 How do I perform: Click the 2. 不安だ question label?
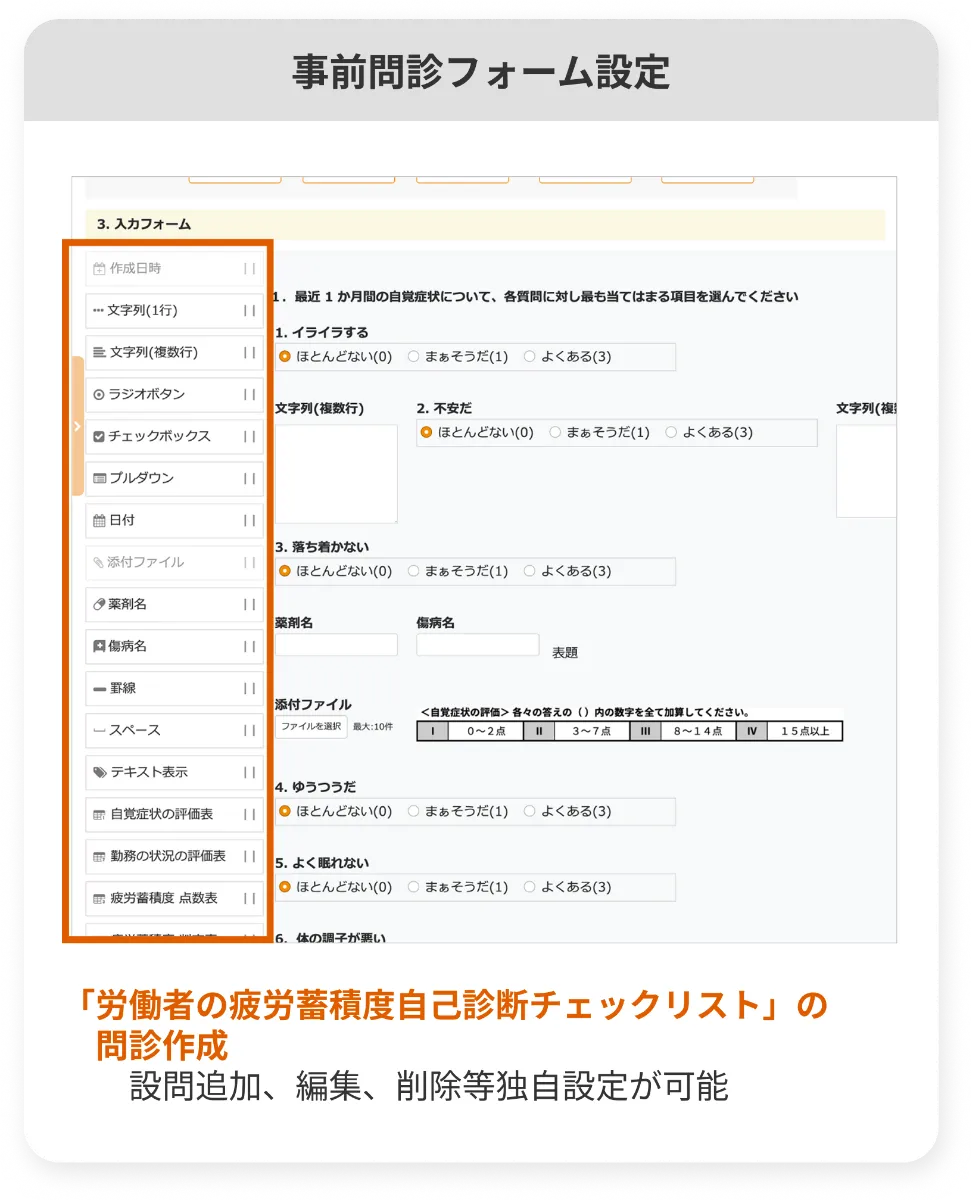coord(444,409)
